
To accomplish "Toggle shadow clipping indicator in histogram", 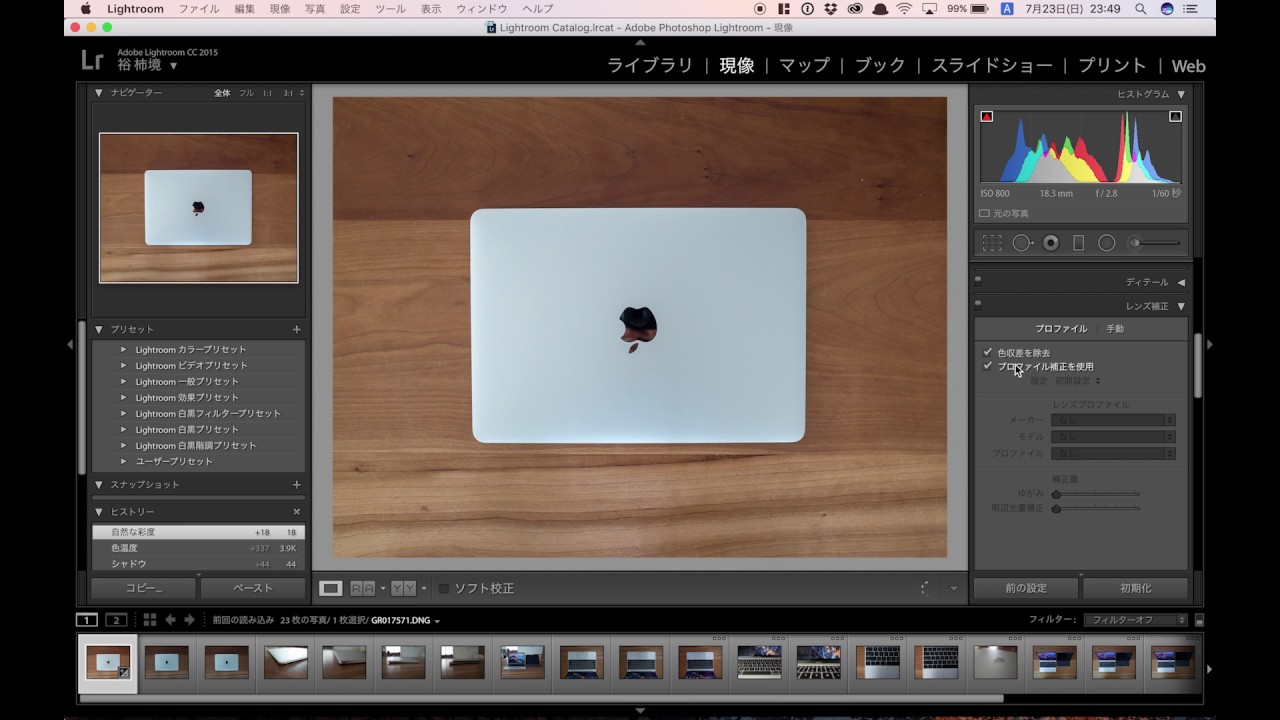I will click(987, 116).
